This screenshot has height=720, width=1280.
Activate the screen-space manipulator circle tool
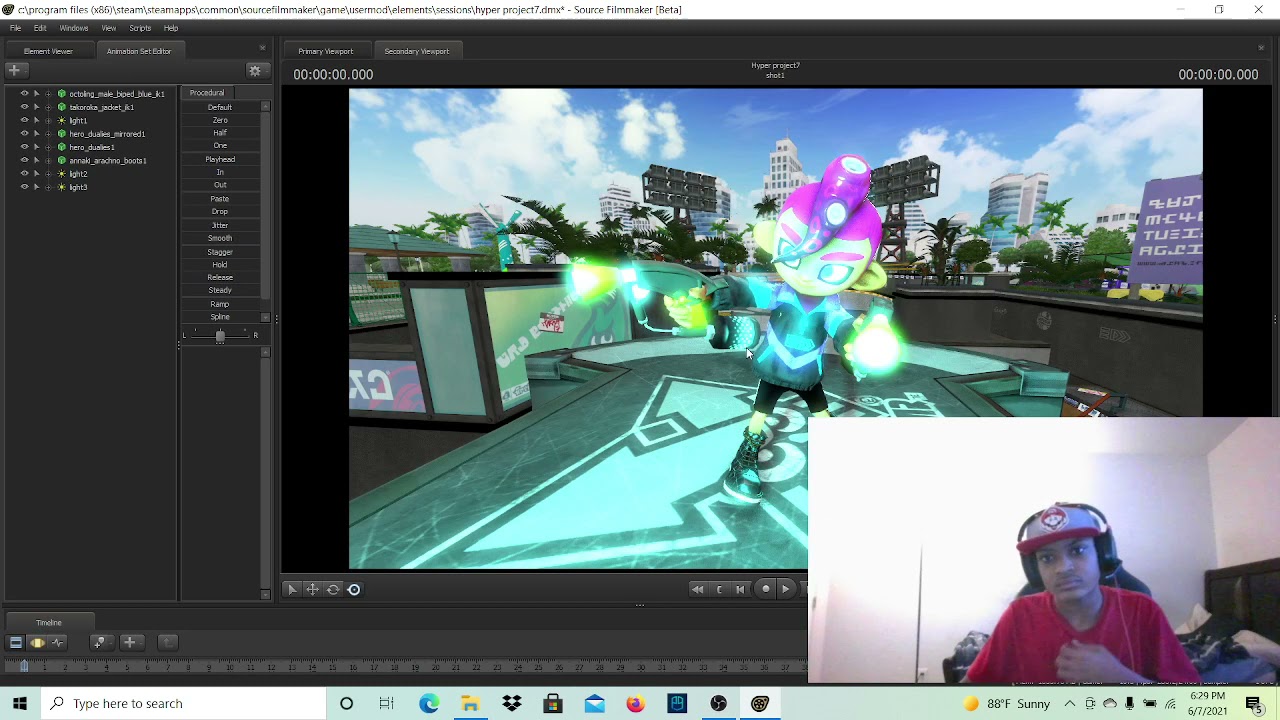coord(354,590)
